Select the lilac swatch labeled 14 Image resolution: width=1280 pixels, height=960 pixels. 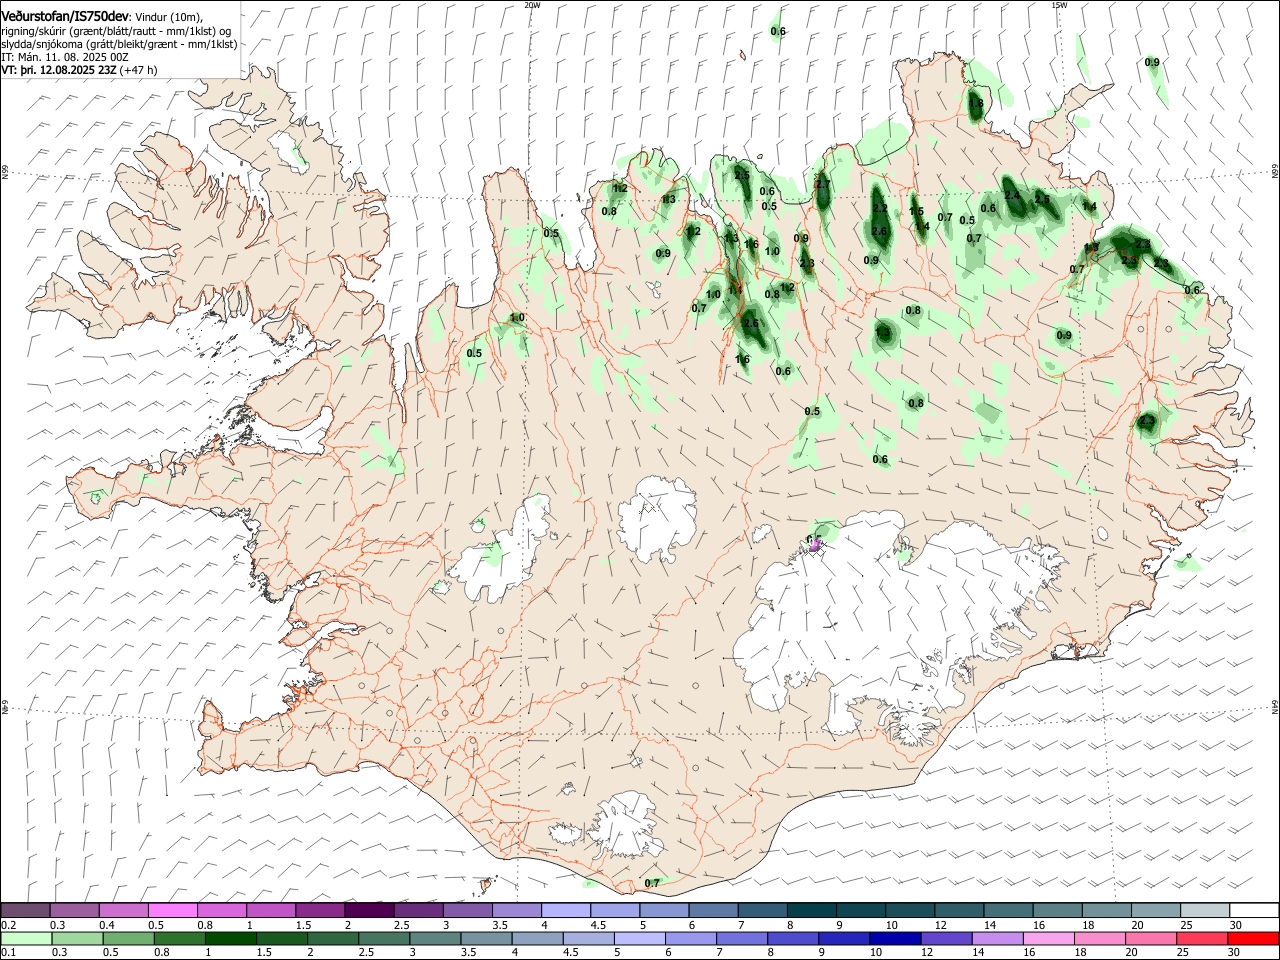(x=997, y=938)
